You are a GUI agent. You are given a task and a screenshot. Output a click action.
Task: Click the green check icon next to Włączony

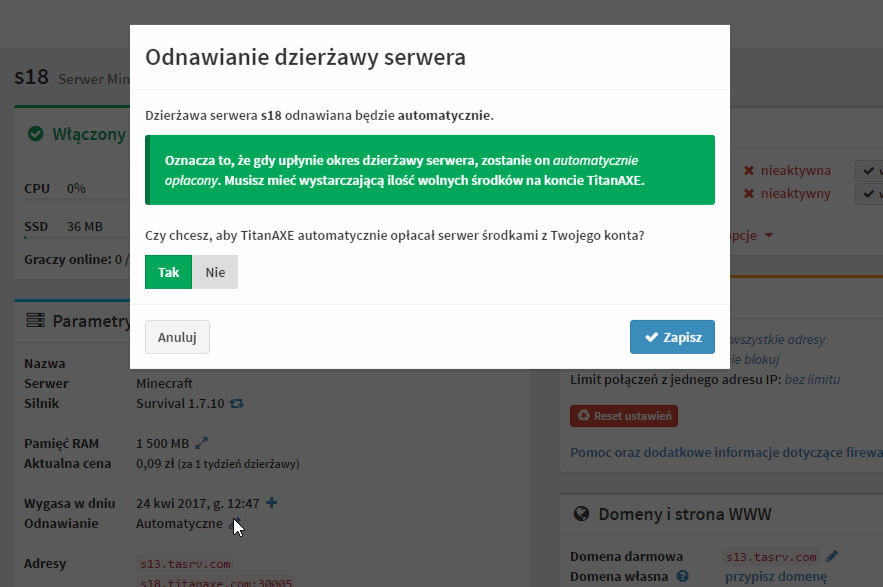coord(35,134)
